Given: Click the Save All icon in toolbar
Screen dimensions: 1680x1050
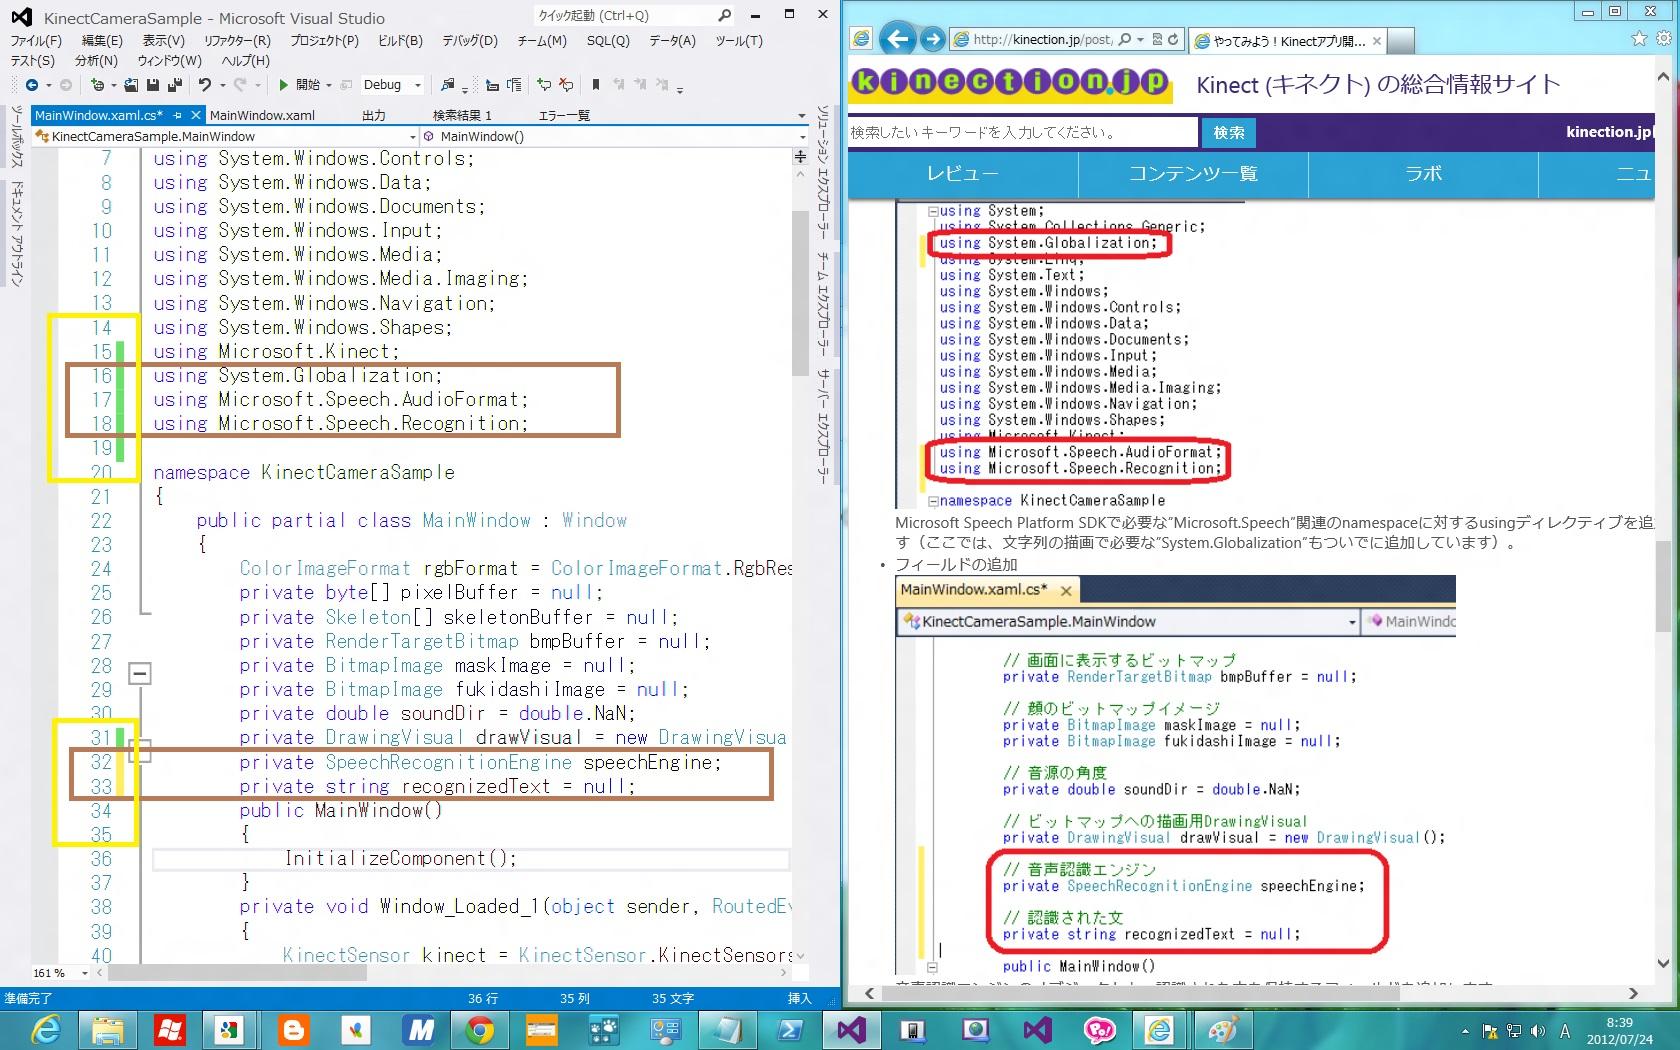Looking at the screenshot, I should point(175,85).
